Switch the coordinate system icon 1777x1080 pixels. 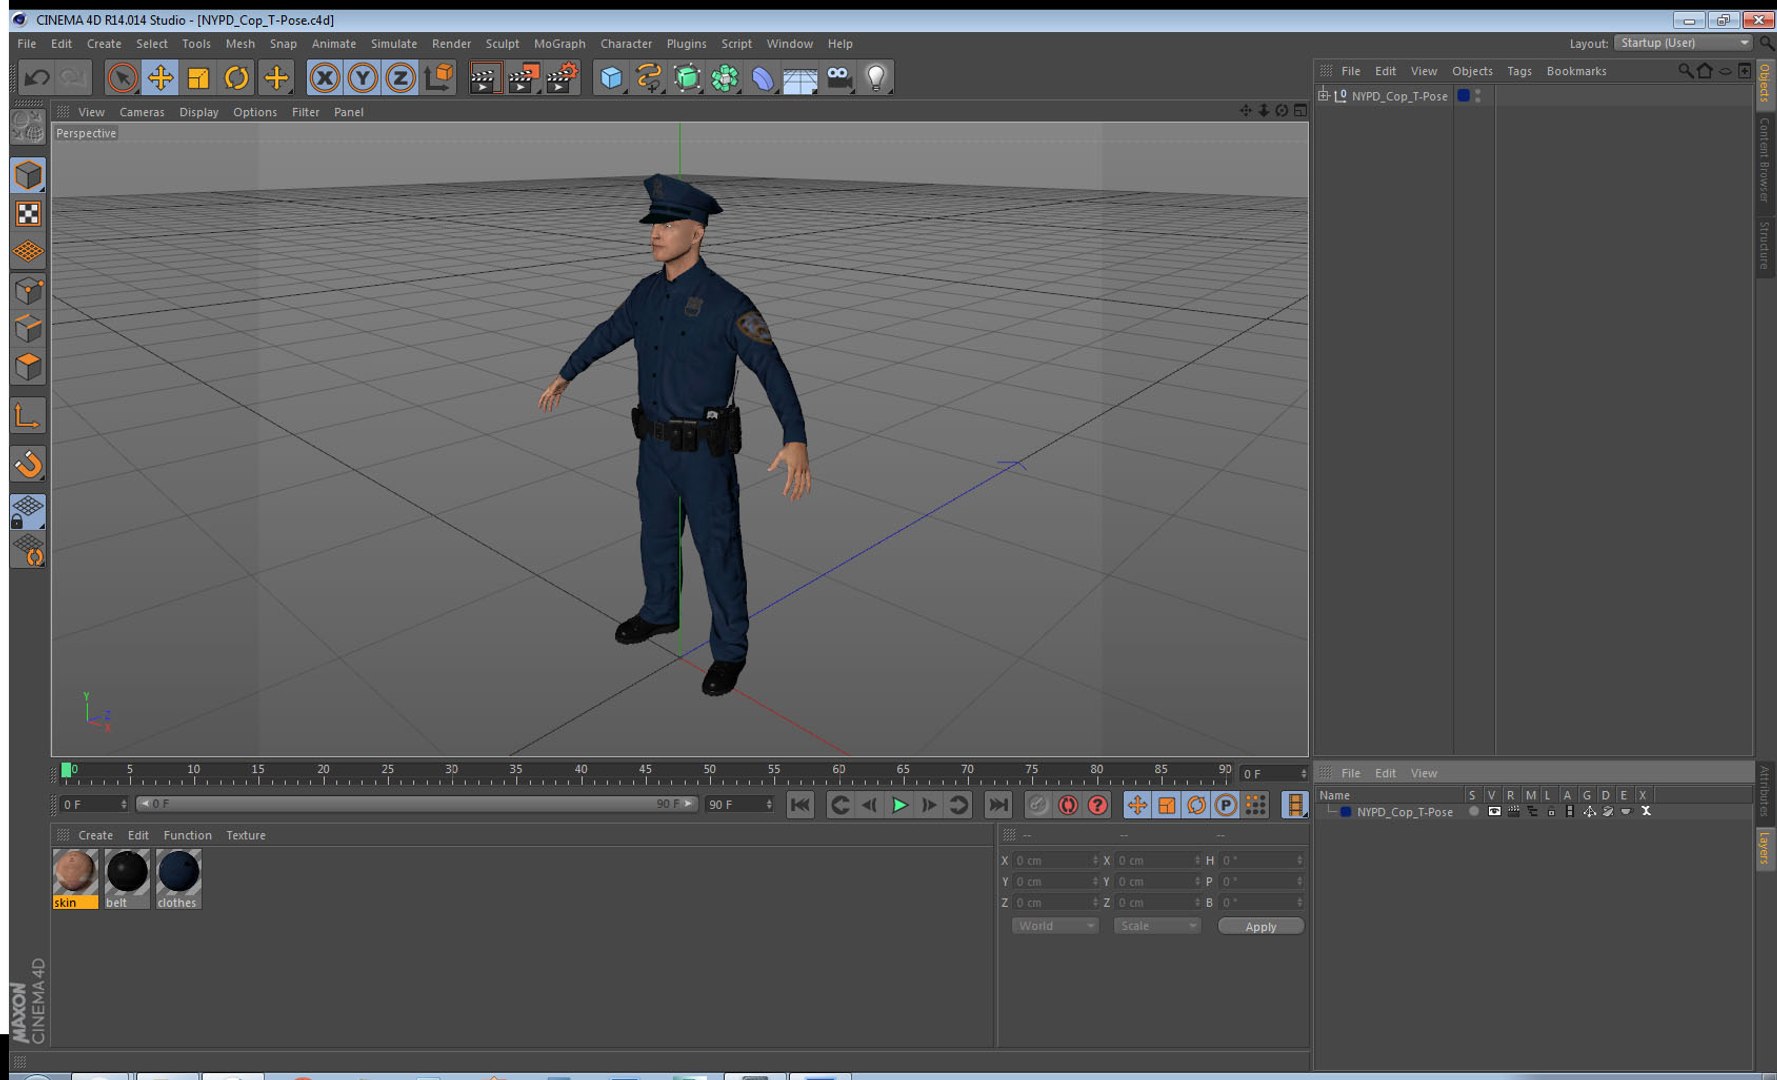(x=438, y=77)
